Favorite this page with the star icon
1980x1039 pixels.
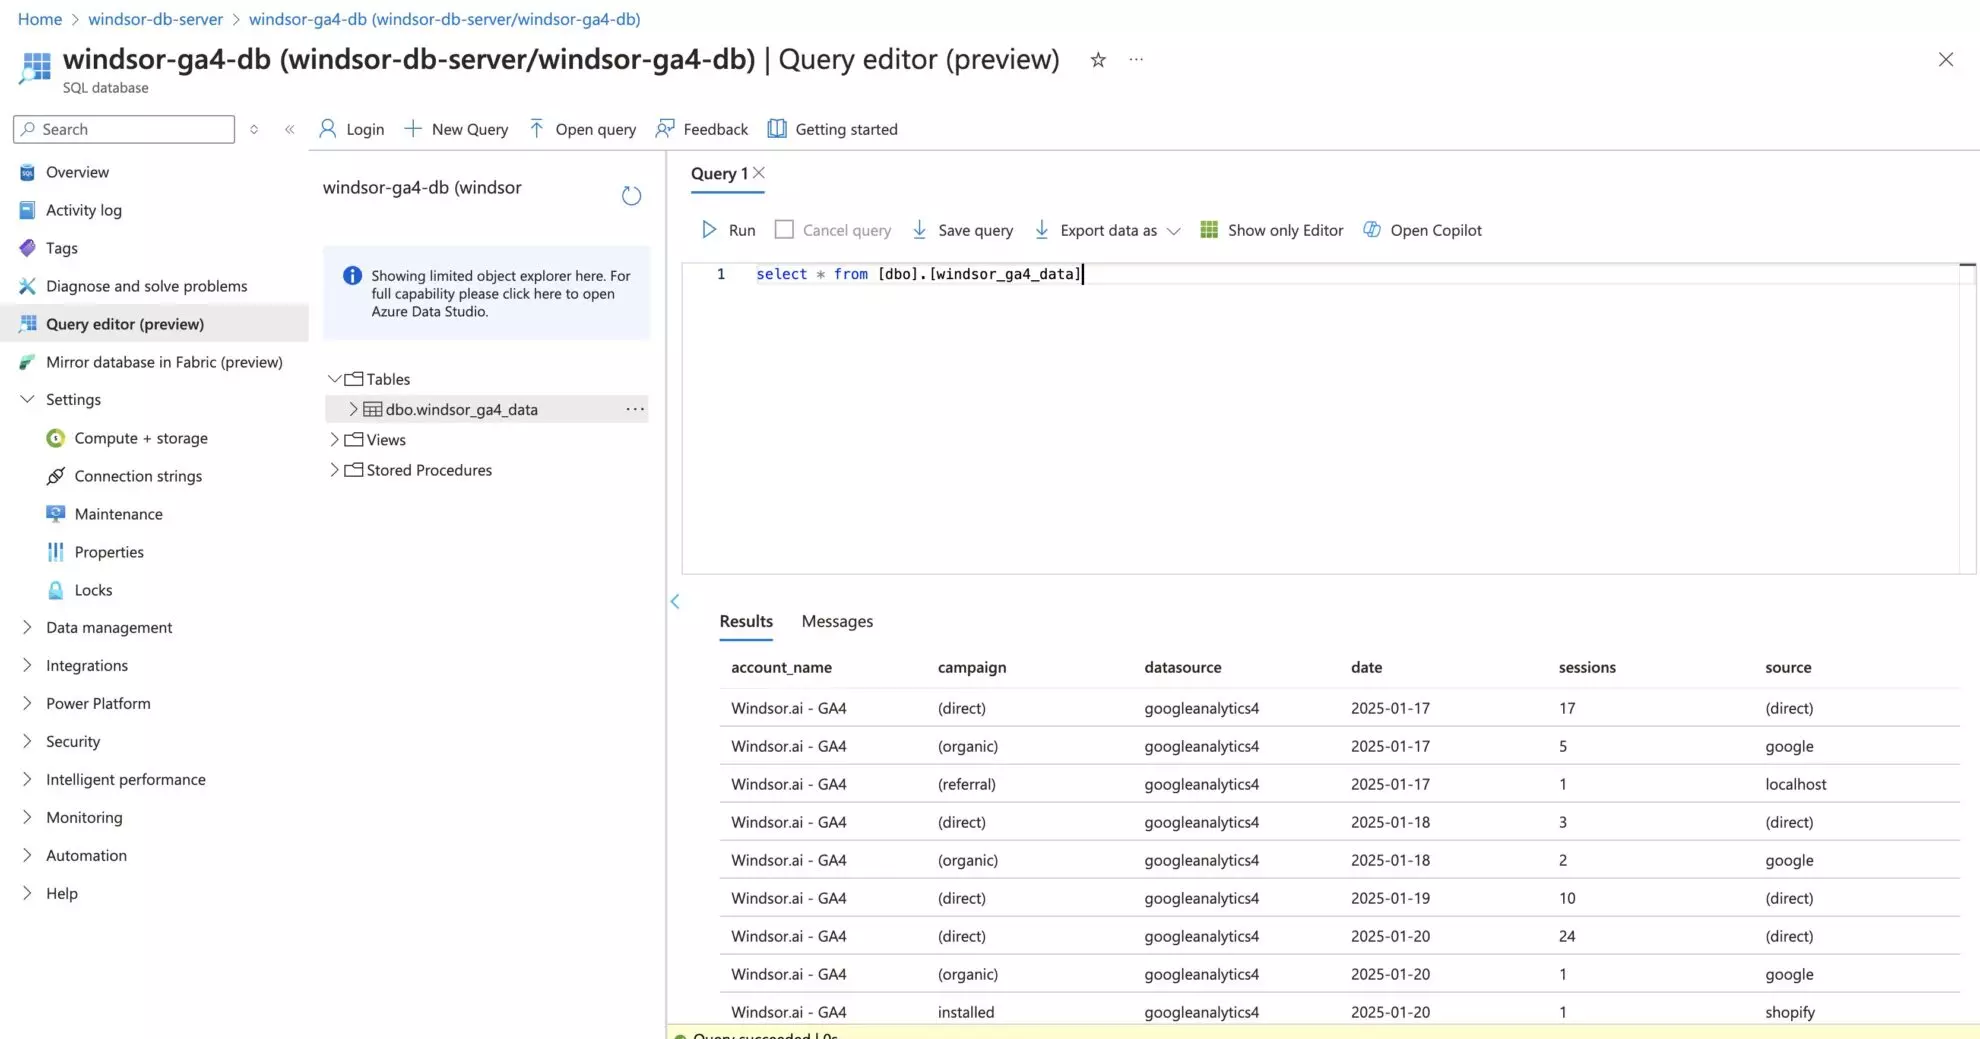[1098, 60]
